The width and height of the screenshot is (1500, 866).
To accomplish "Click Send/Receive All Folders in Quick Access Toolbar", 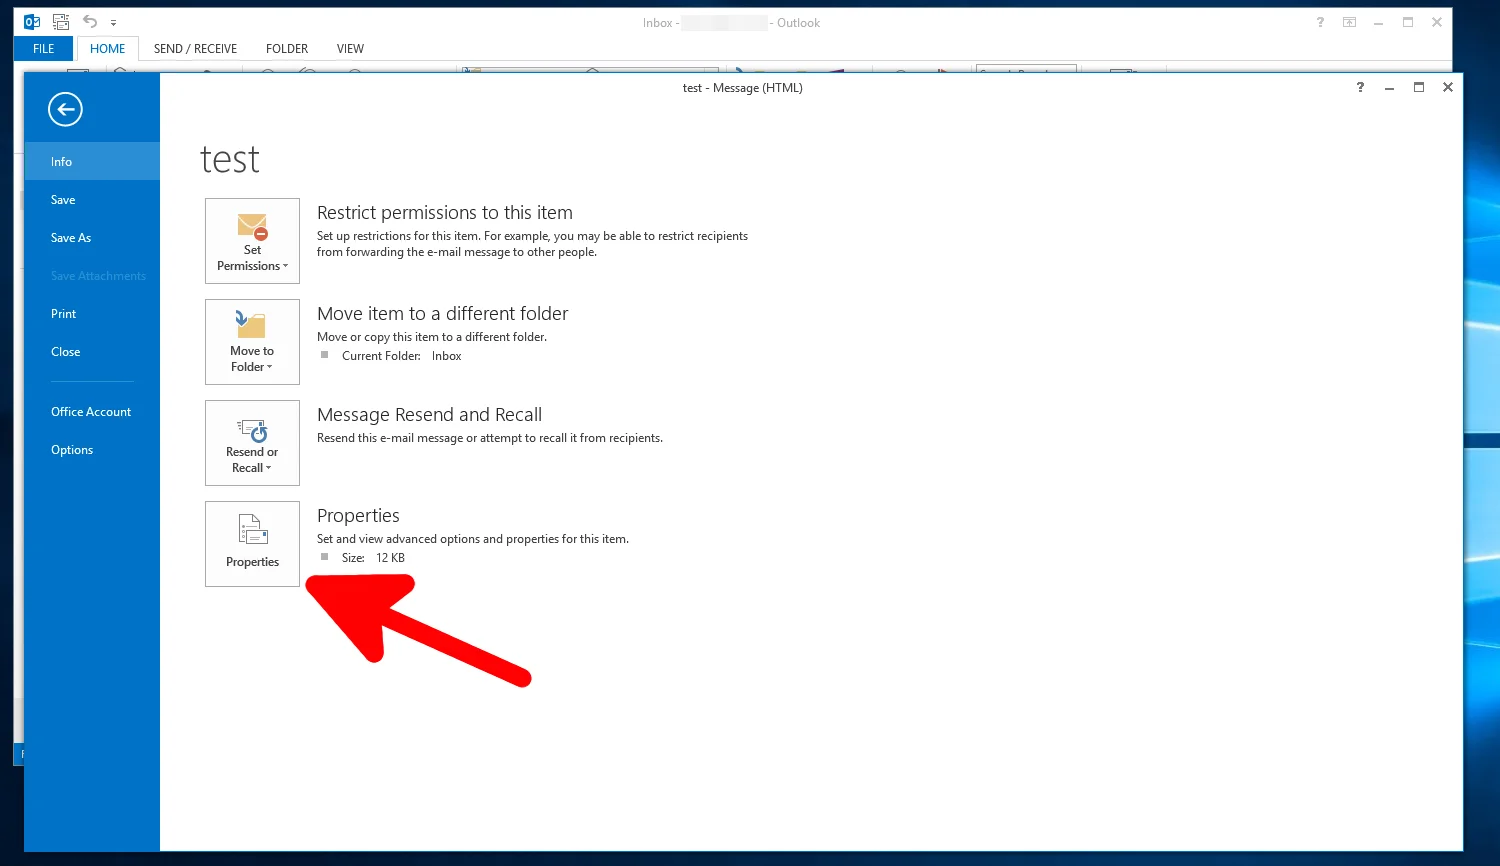I will click(60, 21).
